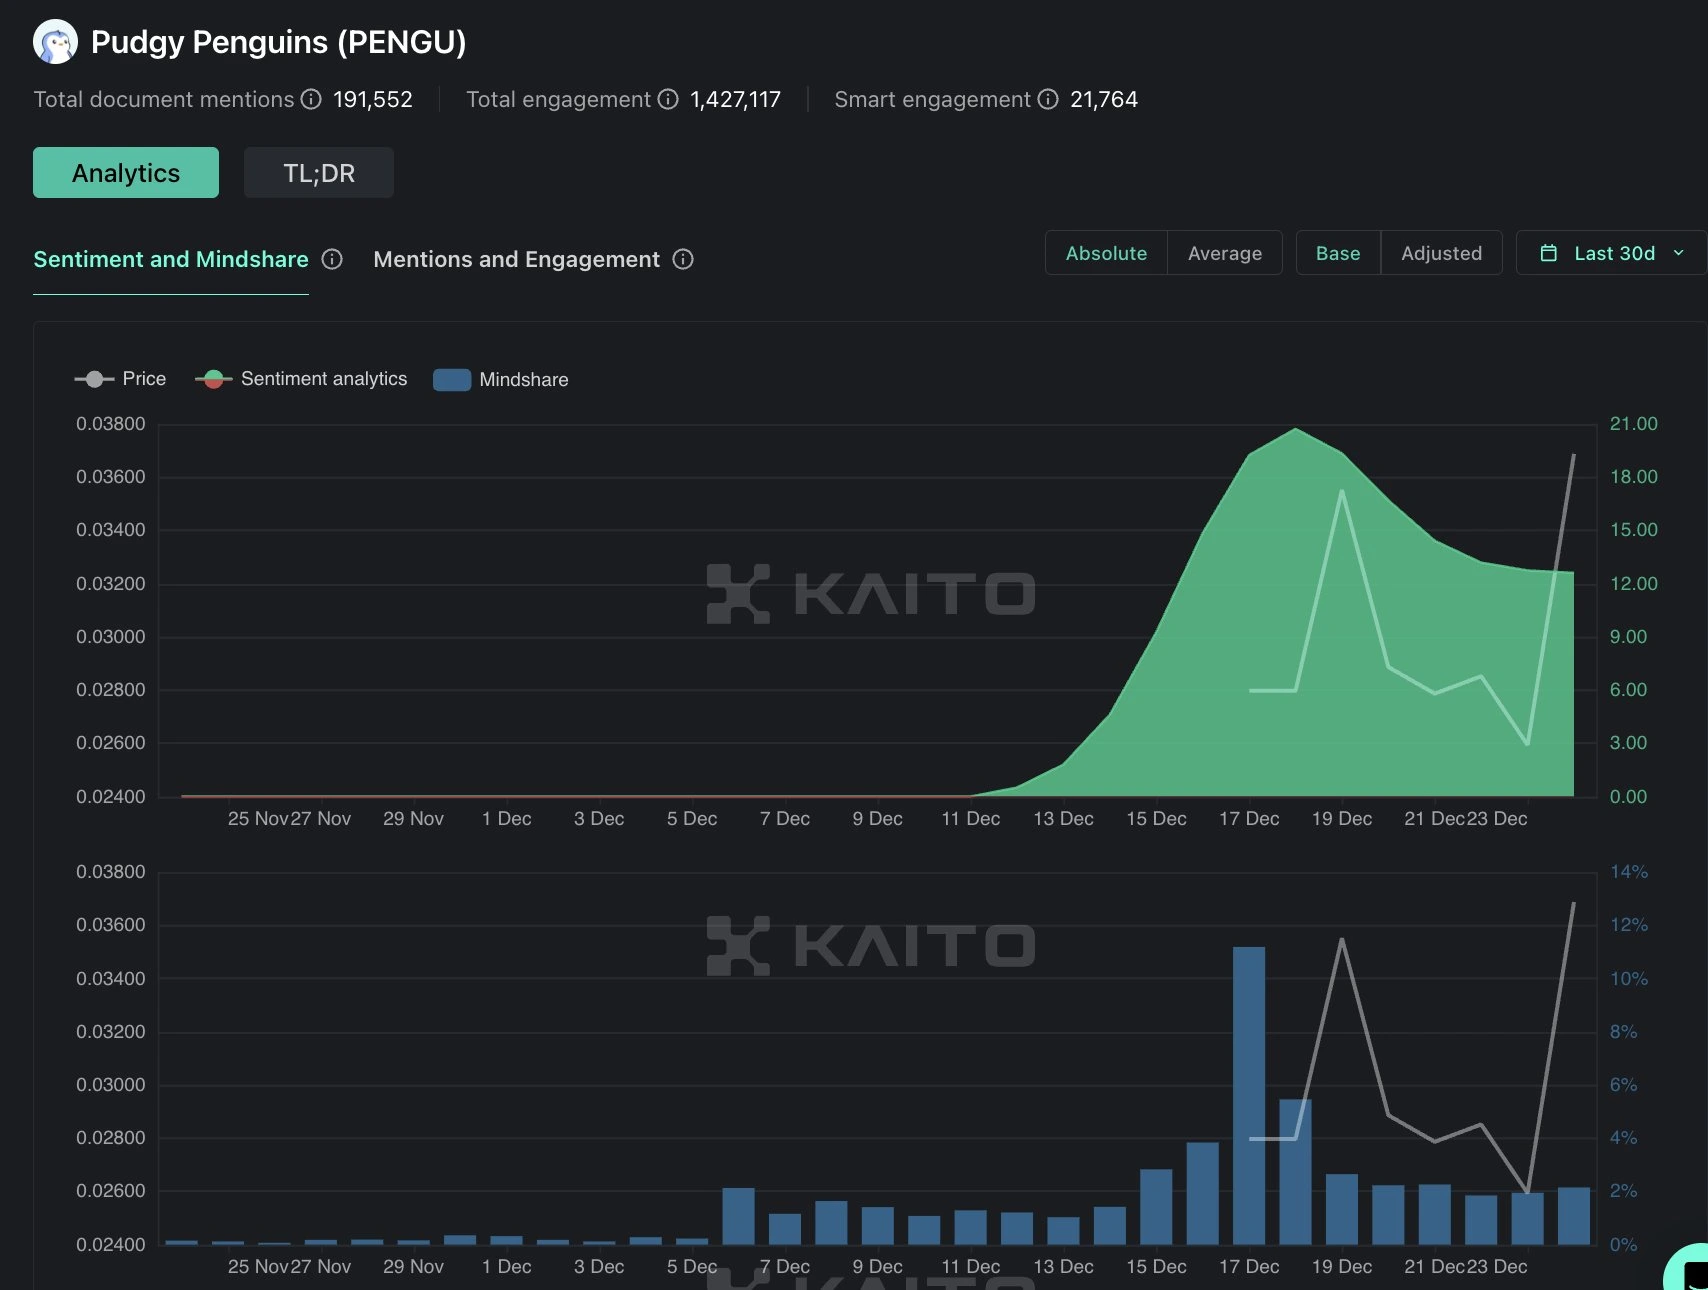Image resolution: width=1708 pixels, height=1290 pixels.
Task: Click the Pudgy Penguins (PENGU) title
Action: (x=279, y=42)
